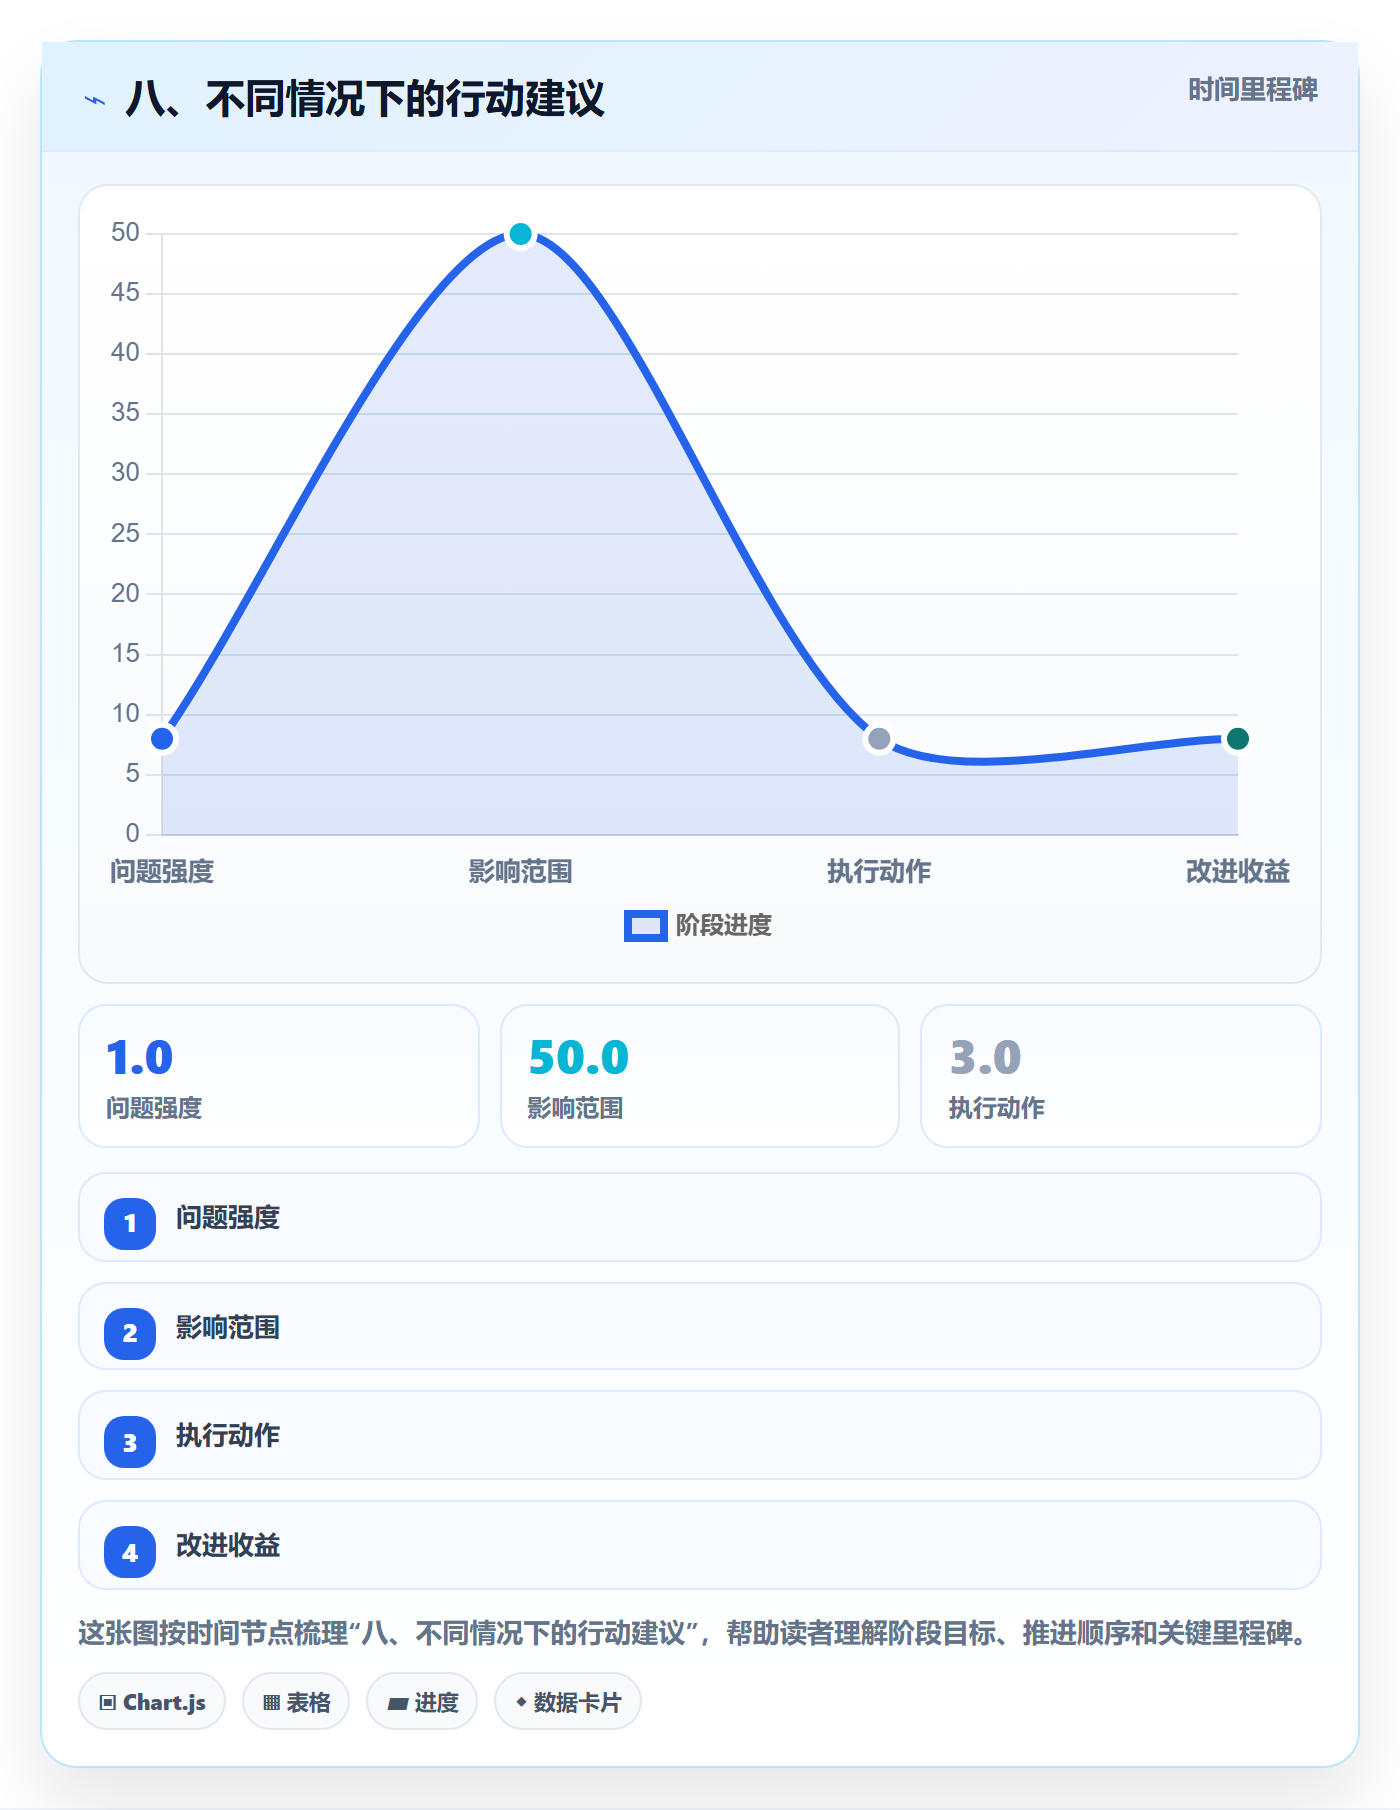Select the 执行动作 step row text

(x=228, y=1436)
